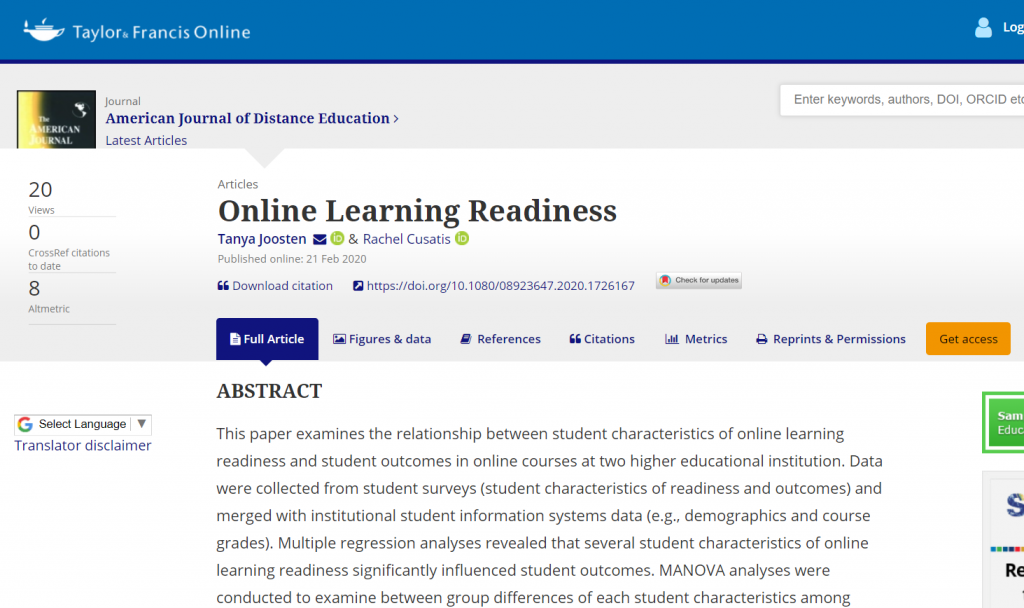Viewport: 1024px width, 608px height.
Task: Click the Check for updates badge
Action: [699, 280]
